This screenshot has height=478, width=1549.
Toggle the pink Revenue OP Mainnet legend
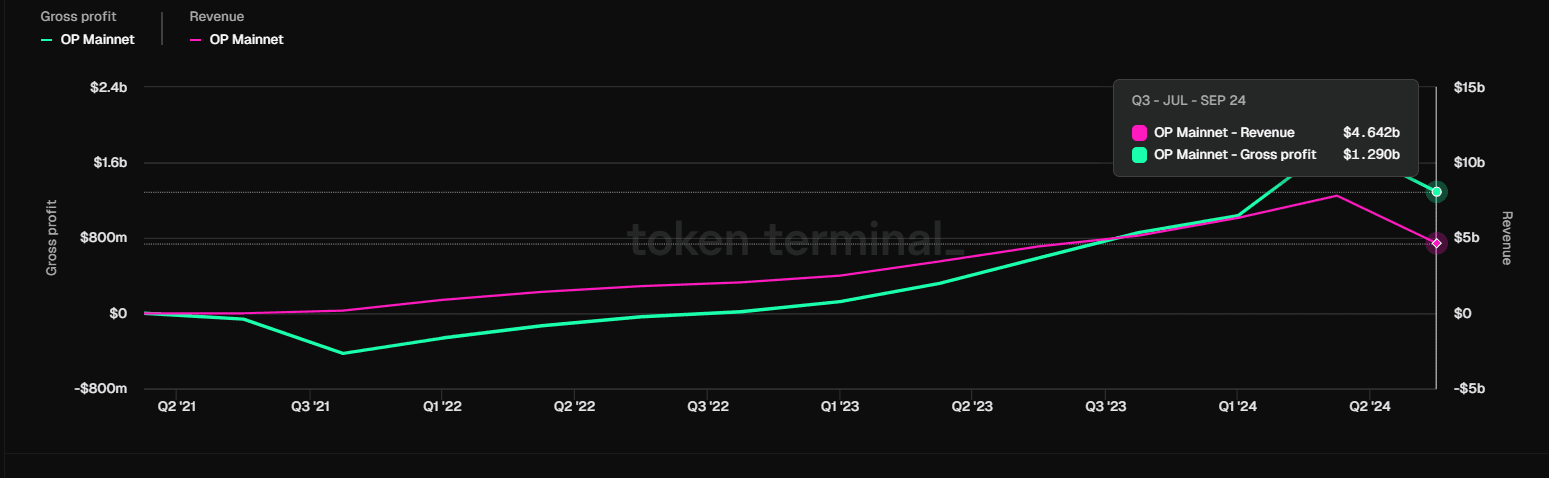tap(236, 40)
